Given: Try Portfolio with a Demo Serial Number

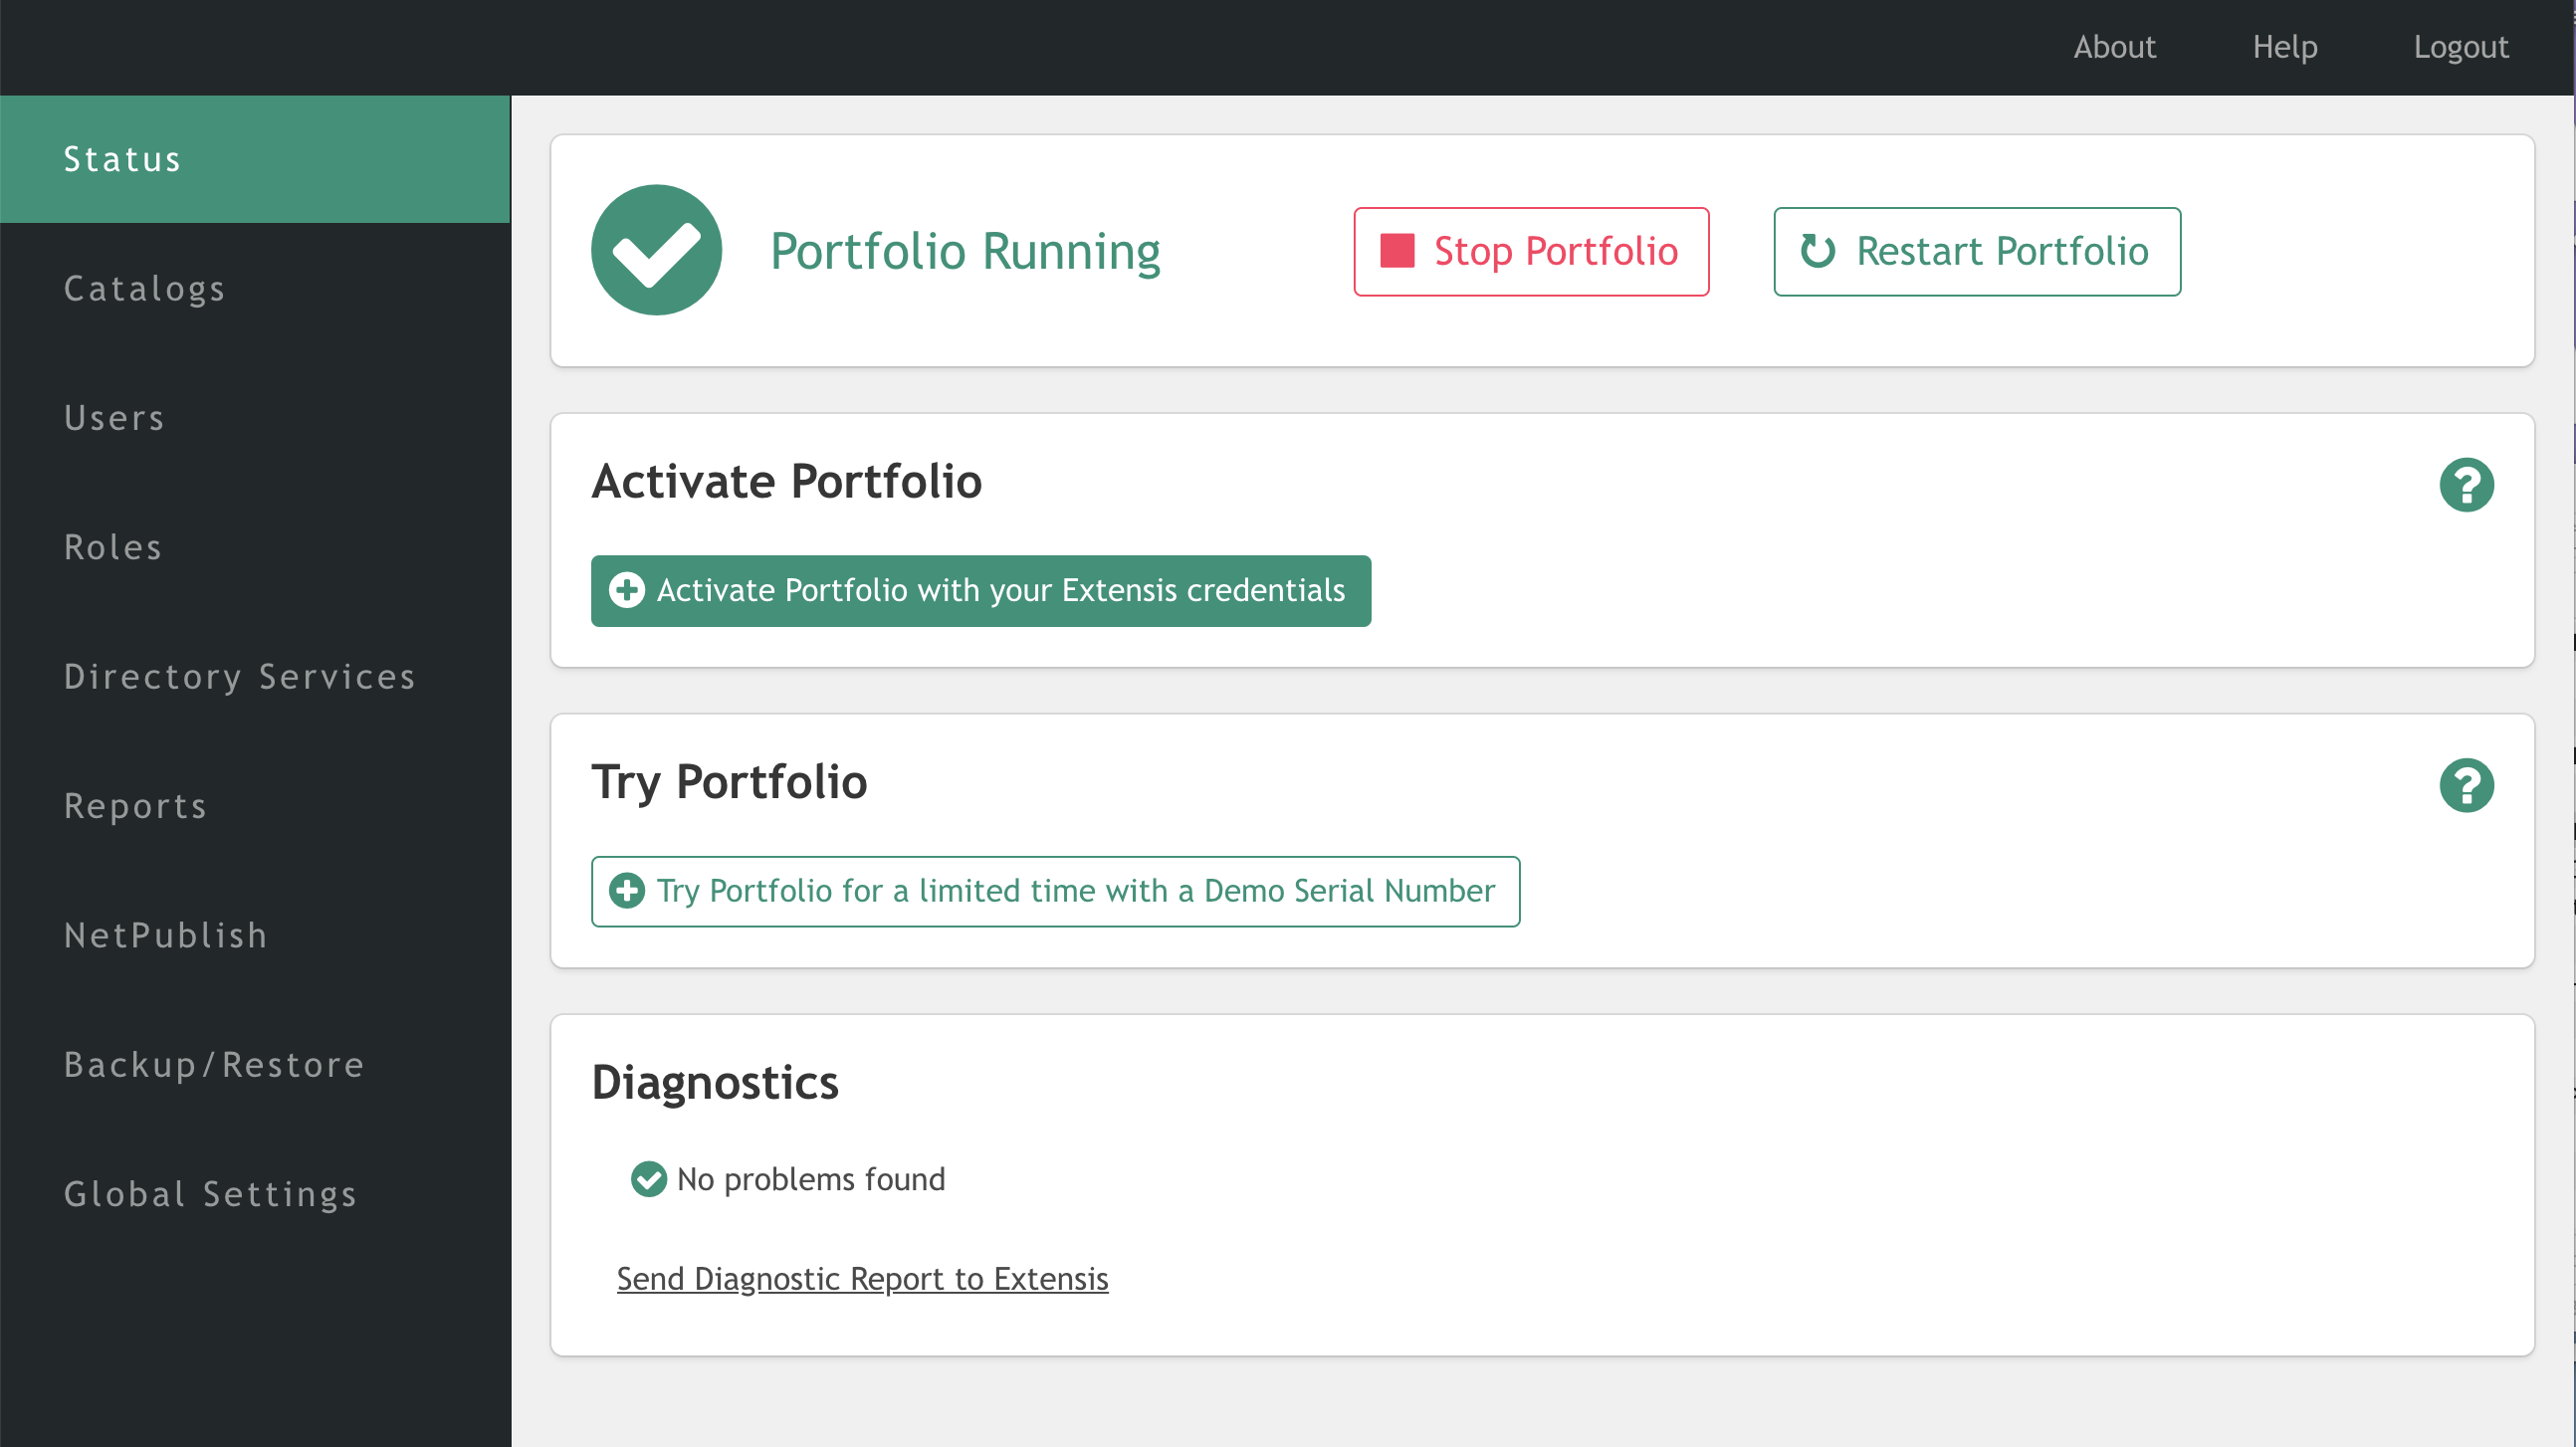Looking at the screenshot, I should click(x=1055, y=891).
